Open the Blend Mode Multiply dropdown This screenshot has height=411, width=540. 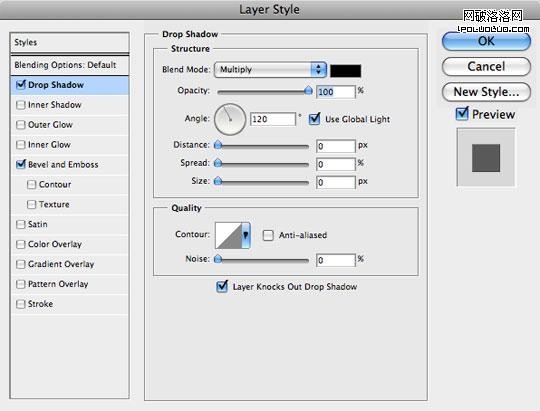[x=270, y=70]
